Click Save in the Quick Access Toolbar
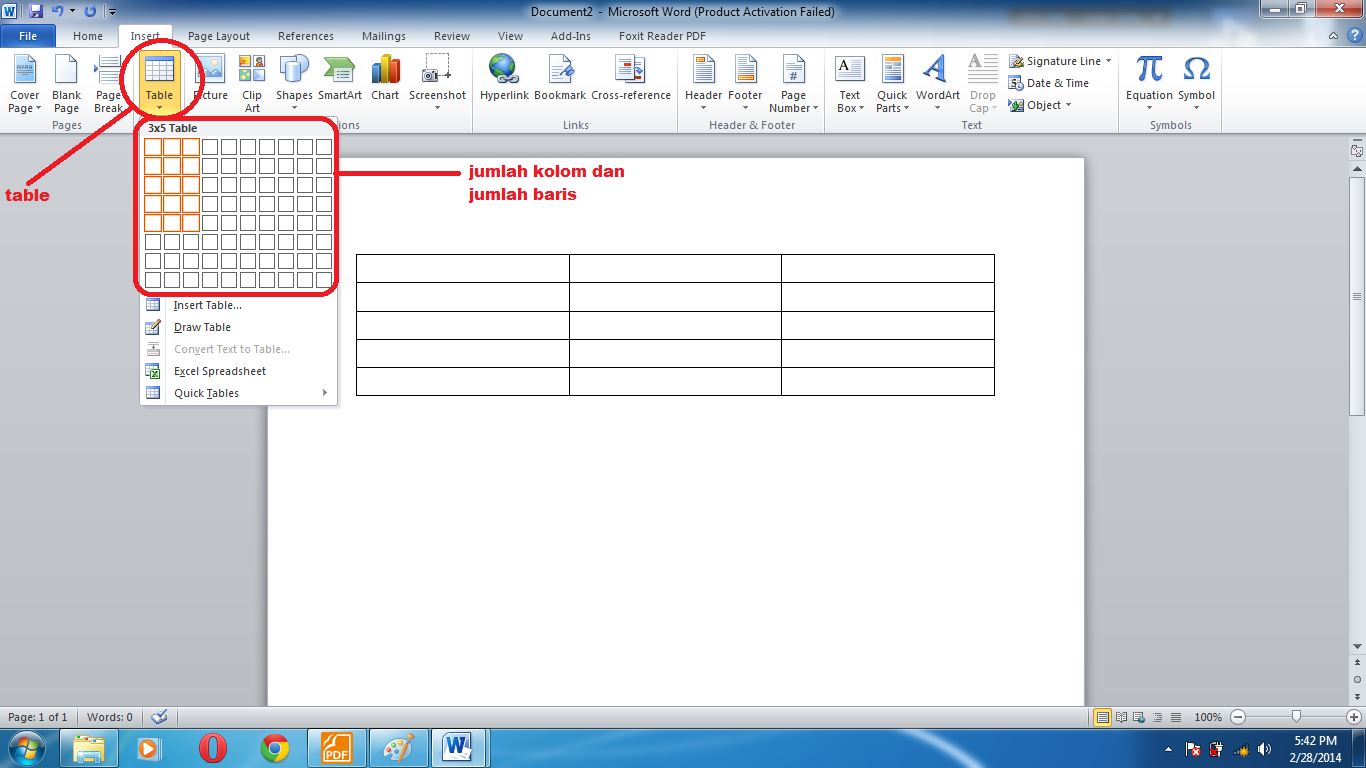 coord(36,11)
